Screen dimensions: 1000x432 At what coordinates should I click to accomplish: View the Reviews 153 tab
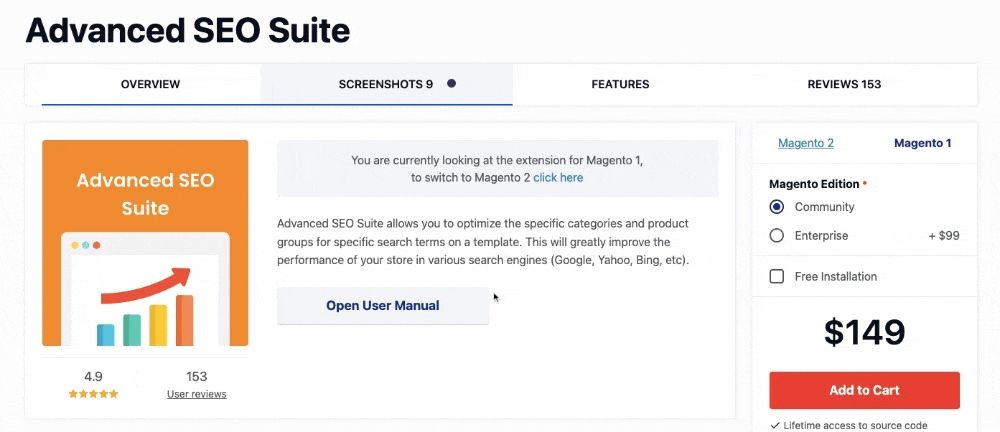click(844, 84)
